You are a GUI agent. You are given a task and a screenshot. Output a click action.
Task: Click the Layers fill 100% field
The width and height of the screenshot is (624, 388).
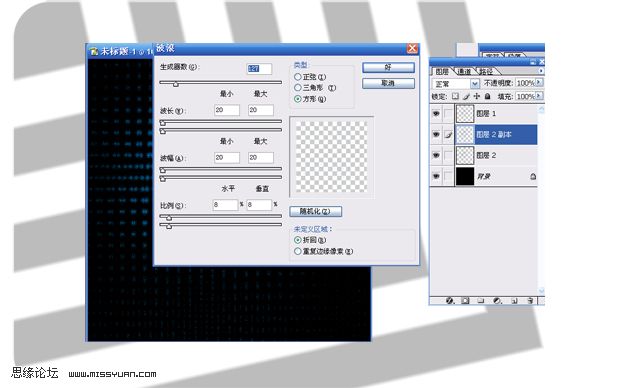525,96
